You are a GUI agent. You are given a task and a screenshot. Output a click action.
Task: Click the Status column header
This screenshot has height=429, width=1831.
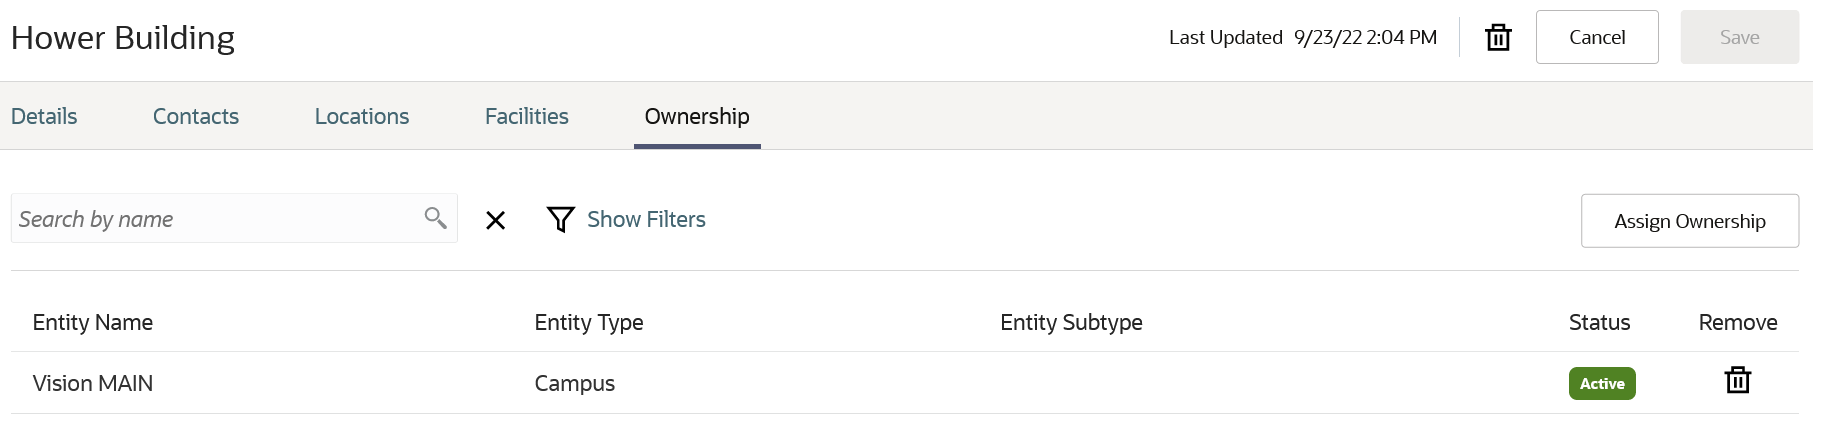coord(1599,322)
